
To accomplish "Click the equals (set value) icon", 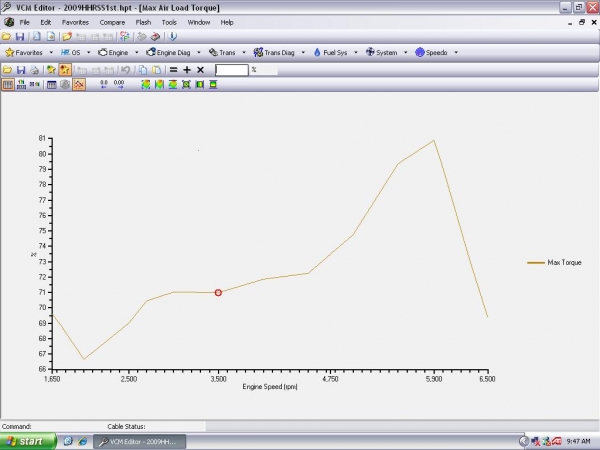I will click(x=172, y=70).
